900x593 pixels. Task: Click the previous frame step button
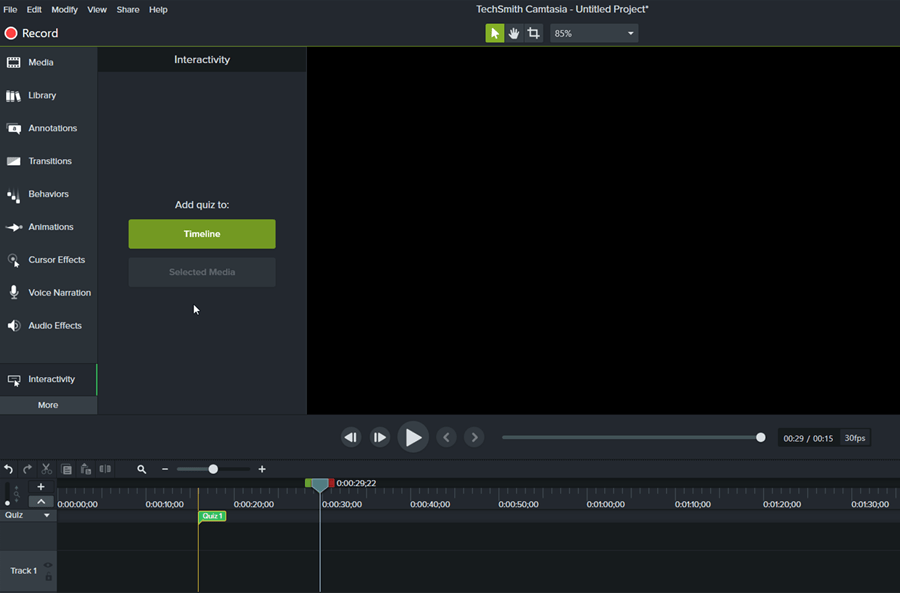(x=351, y=437)
